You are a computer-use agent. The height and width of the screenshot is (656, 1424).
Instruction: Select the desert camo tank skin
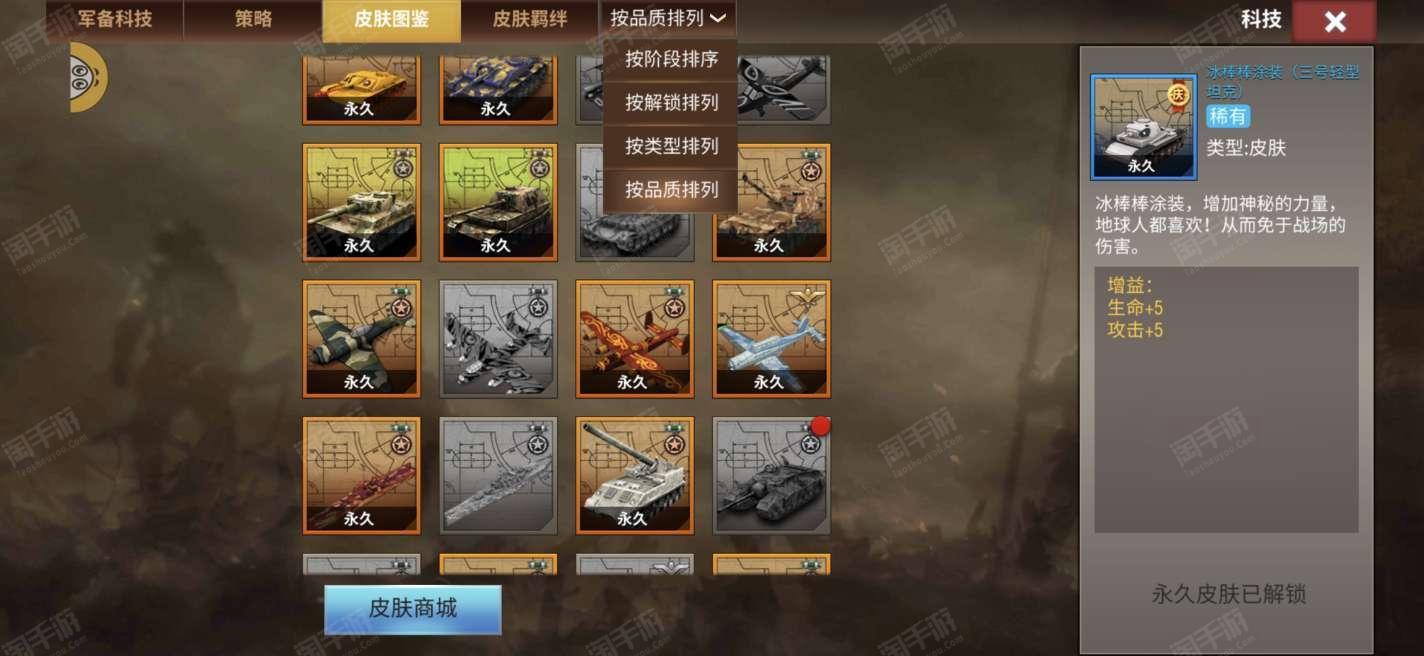pyautogui.click(x=771, y=202)
